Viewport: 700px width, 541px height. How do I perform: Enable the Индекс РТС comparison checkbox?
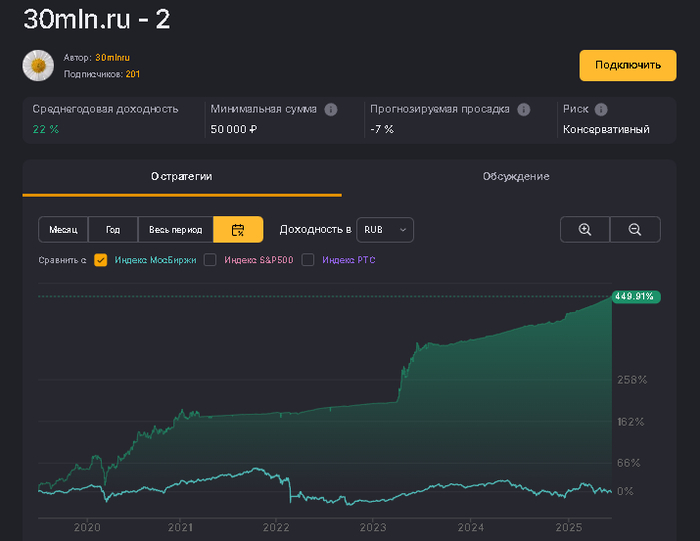[x=308, y=260]
